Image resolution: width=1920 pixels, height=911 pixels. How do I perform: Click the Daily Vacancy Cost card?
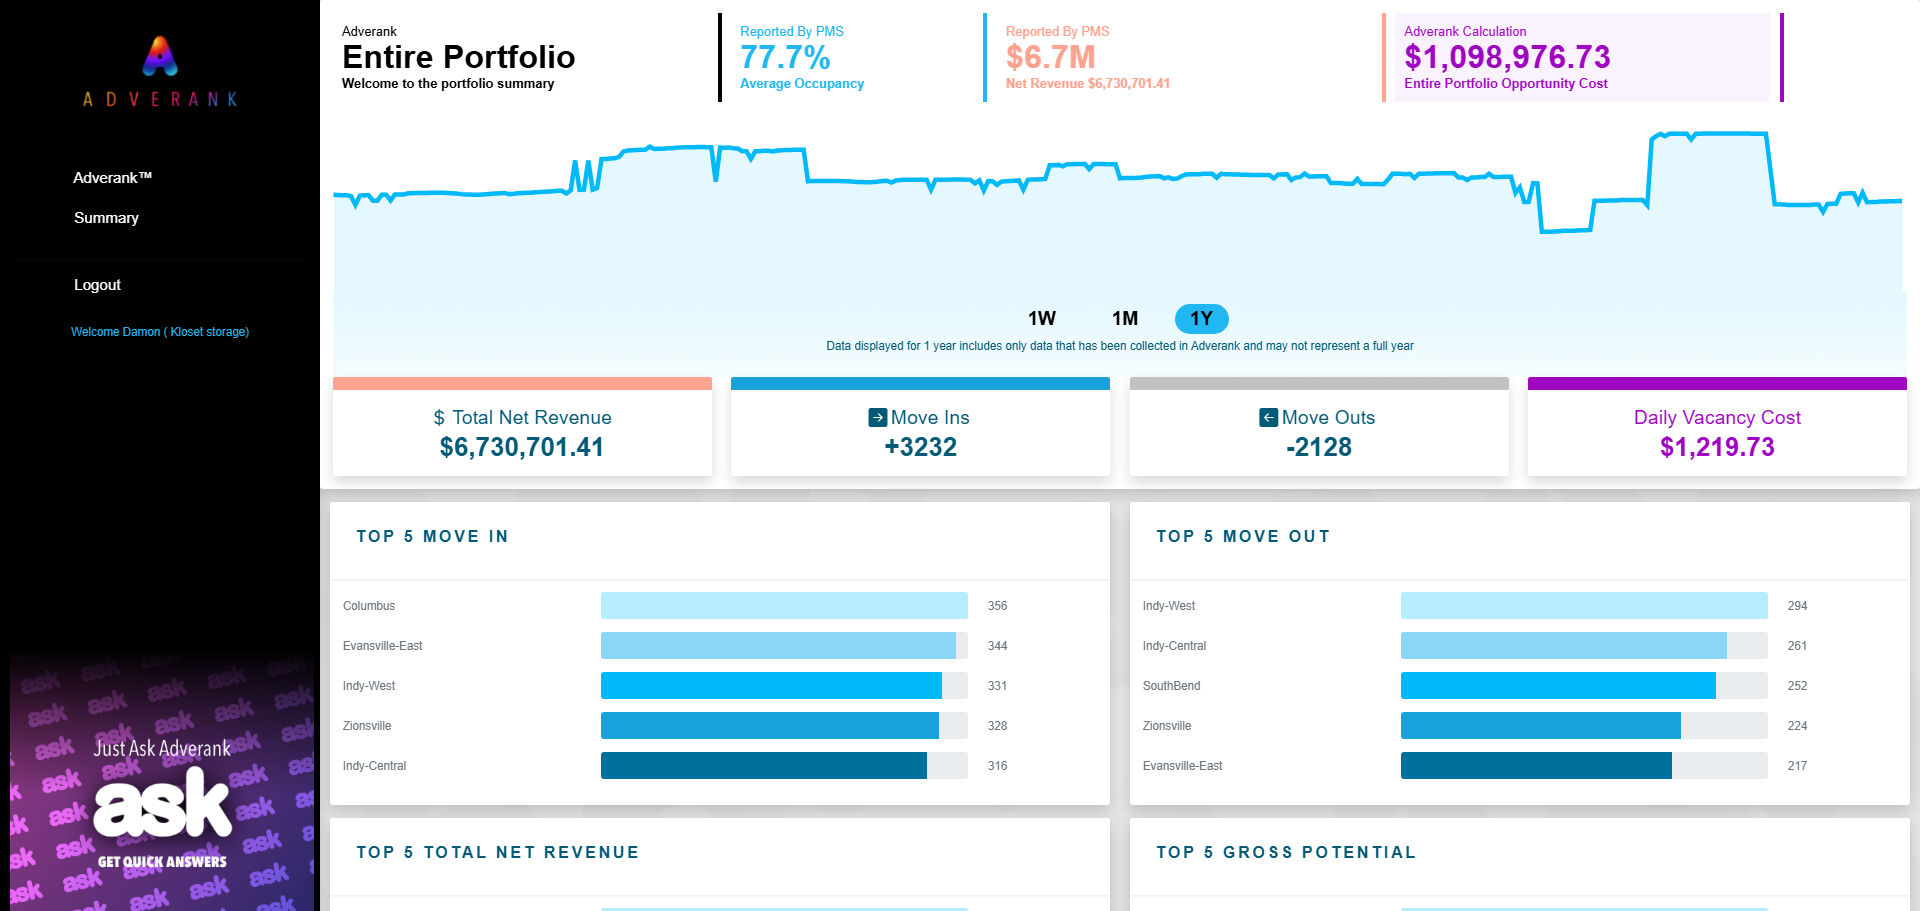(1717, 427)
